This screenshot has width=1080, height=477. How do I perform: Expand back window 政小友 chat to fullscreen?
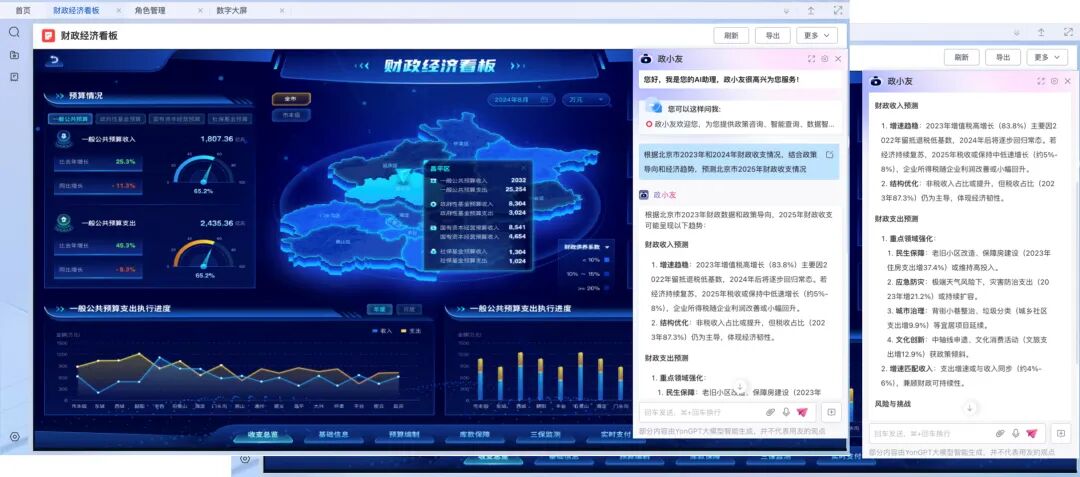click(x=1041, y=81)
